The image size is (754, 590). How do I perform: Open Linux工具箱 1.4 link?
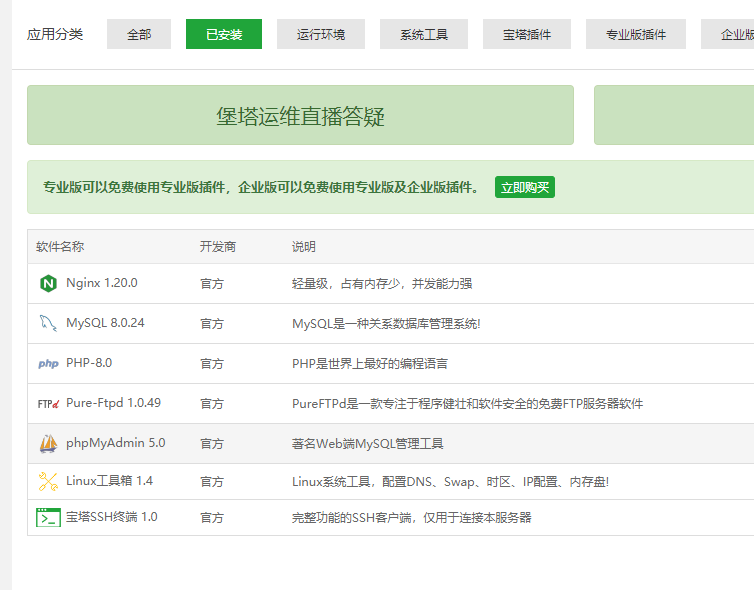[109, 481]
